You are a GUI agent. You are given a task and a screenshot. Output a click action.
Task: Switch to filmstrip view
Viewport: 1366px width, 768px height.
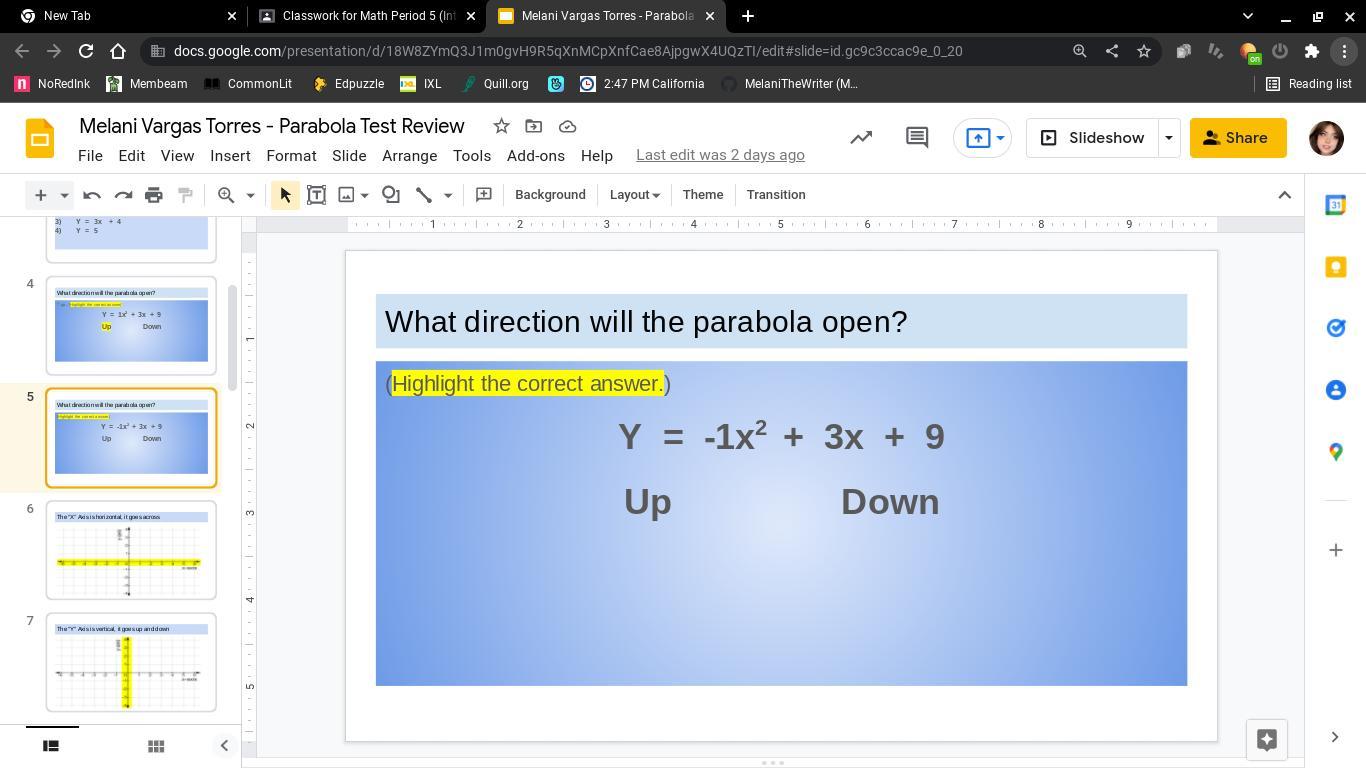tap(51, 746)
